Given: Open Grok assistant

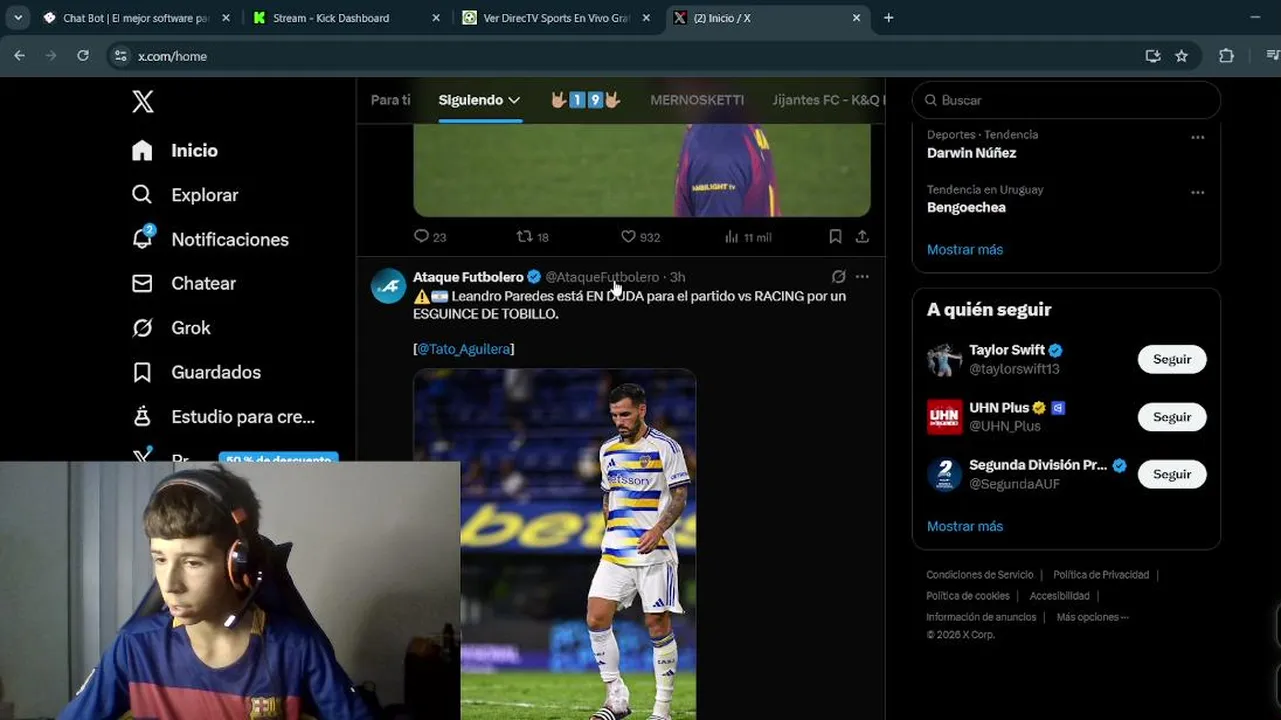Looking at the screenshot, I should pos(171,328).
